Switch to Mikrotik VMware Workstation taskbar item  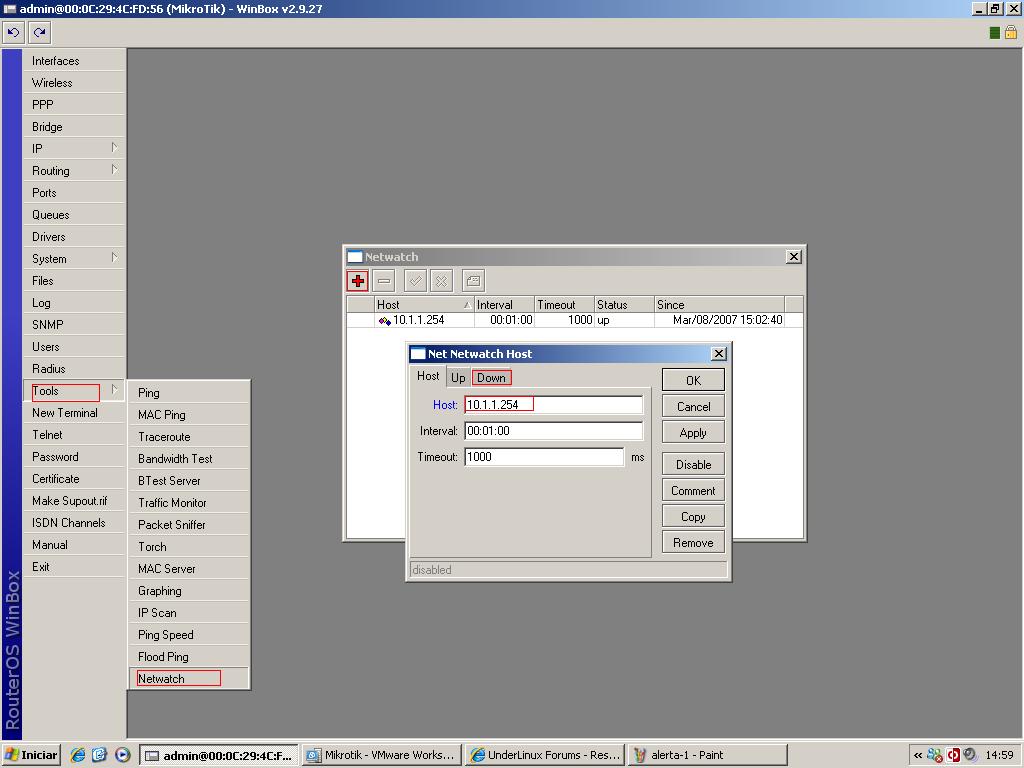[x=381, y=755]
